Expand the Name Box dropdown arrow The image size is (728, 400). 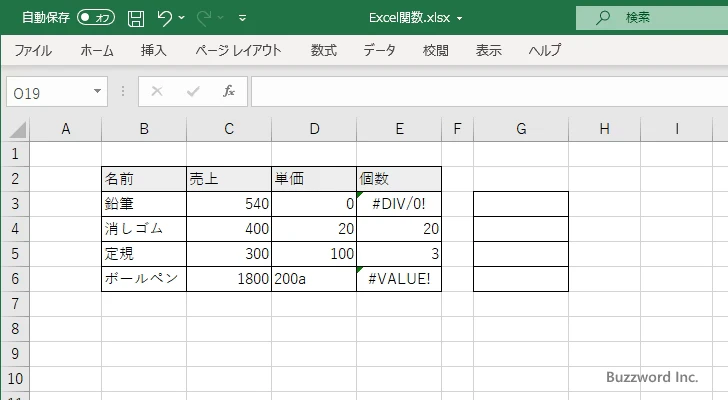(x=98, y=91)
